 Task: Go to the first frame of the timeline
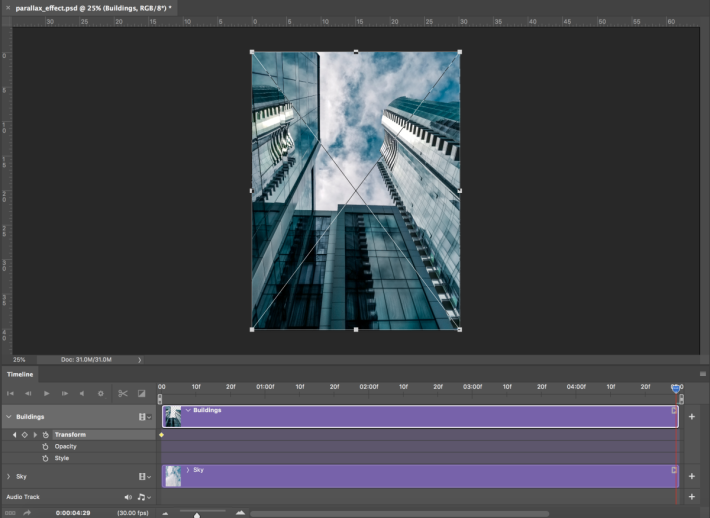coord(10,393)
